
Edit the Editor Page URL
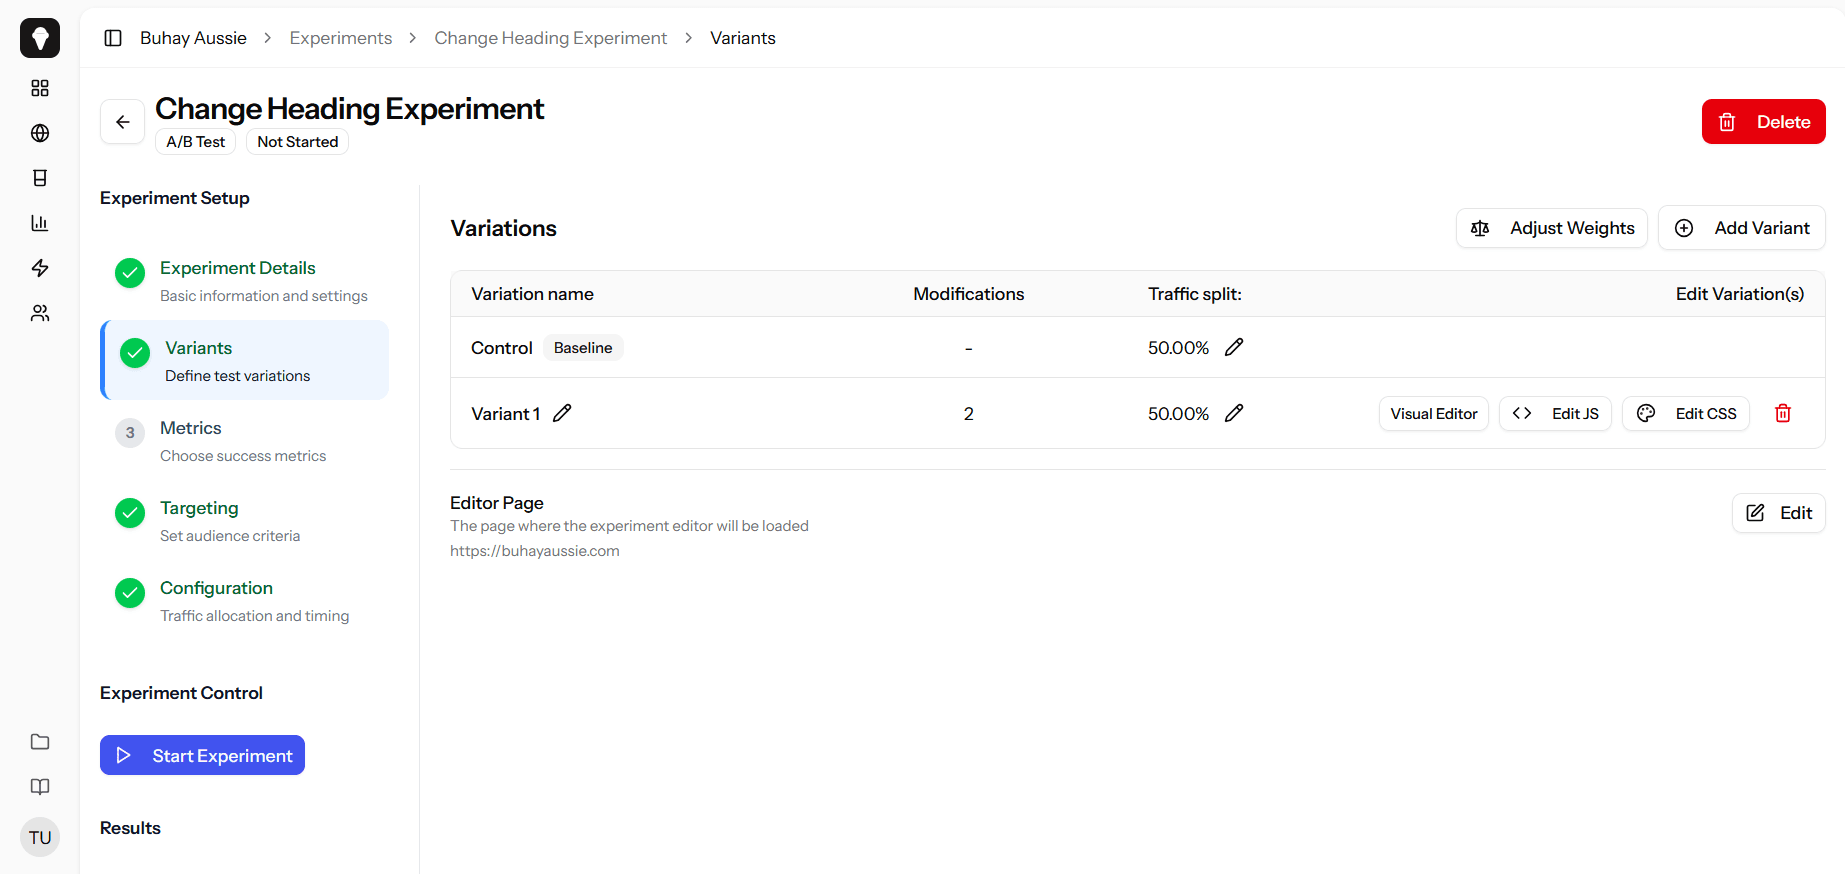click(1778, 513)
